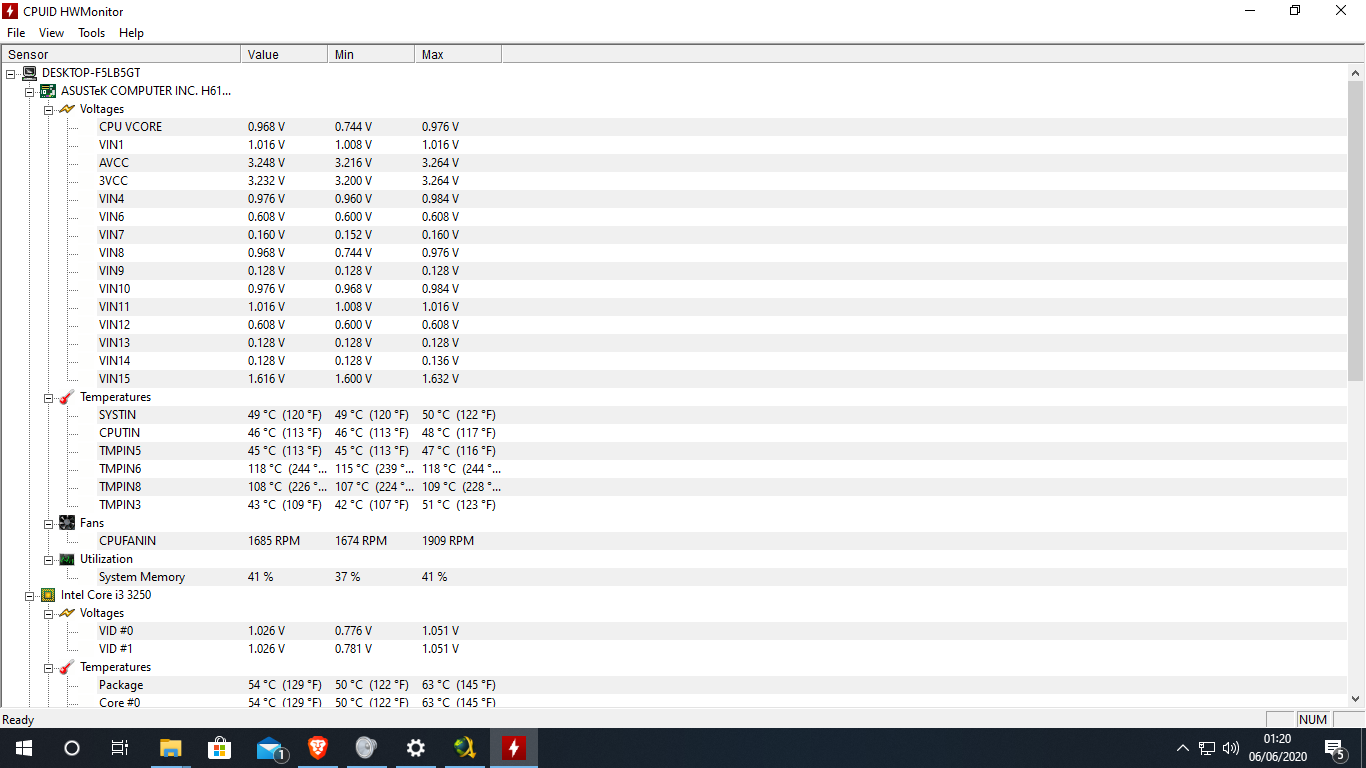Click the volume speaker tray icon
This screenshot has width=1366, height=768.
[x=1230, y=748]
